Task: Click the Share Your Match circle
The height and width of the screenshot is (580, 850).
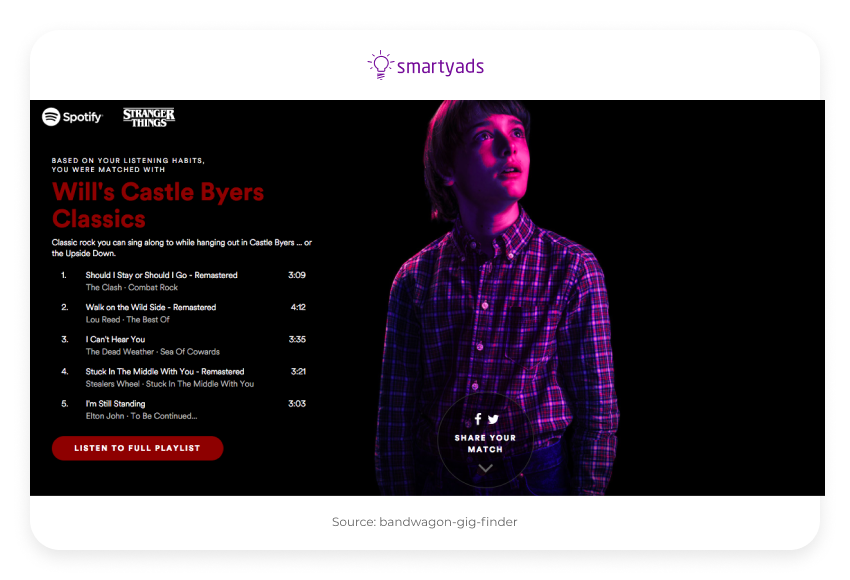Action: click(x=485, y=438)
